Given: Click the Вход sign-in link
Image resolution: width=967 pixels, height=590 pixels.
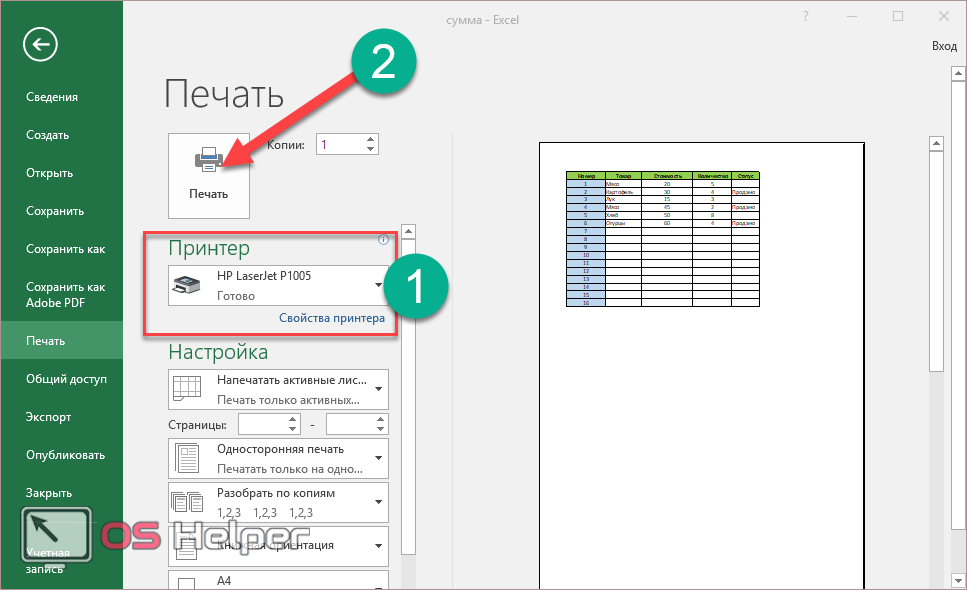Looking at the screenshot, I should click(x=944, y=46).
